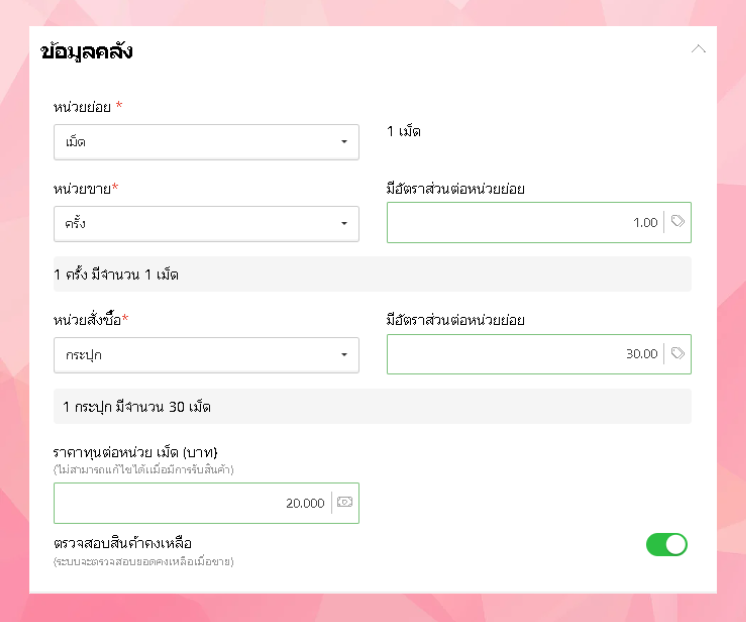746x622 pixels.
Task: Click the cost price field showing 20.000
Action: 193,503
